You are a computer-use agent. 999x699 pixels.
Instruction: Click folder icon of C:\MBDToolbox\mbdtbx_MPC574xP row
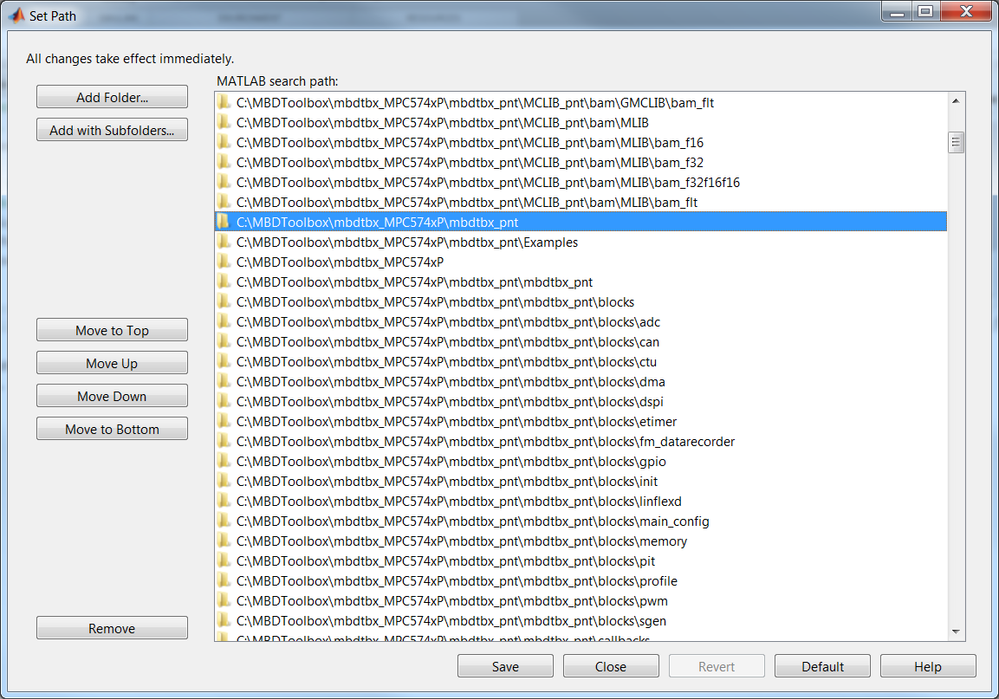point(223,261)
